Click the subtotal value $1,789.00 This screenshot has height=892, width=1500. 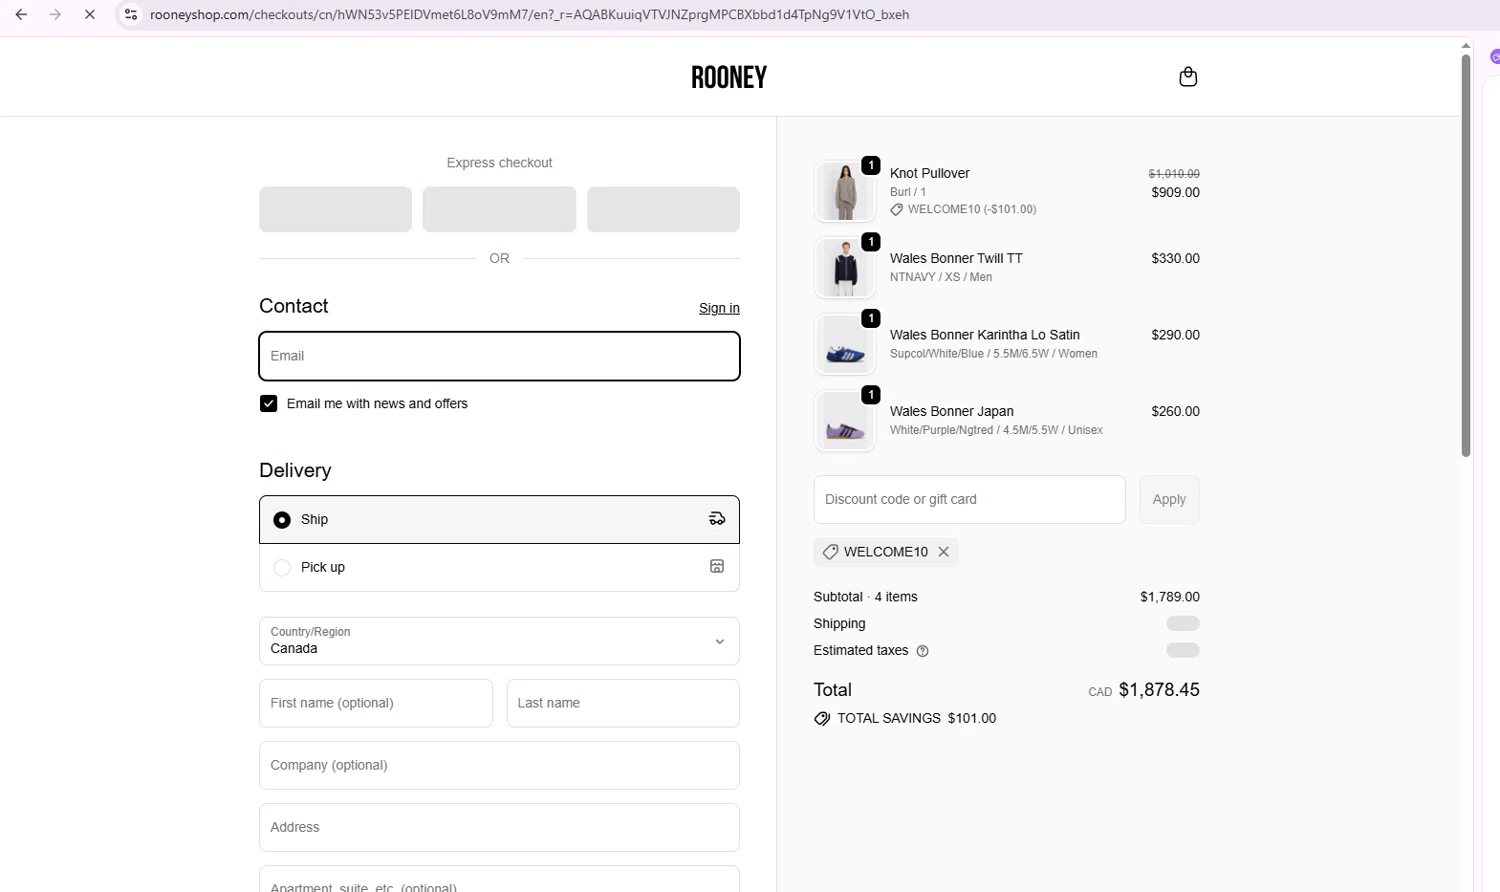[x=1170, y=597]
